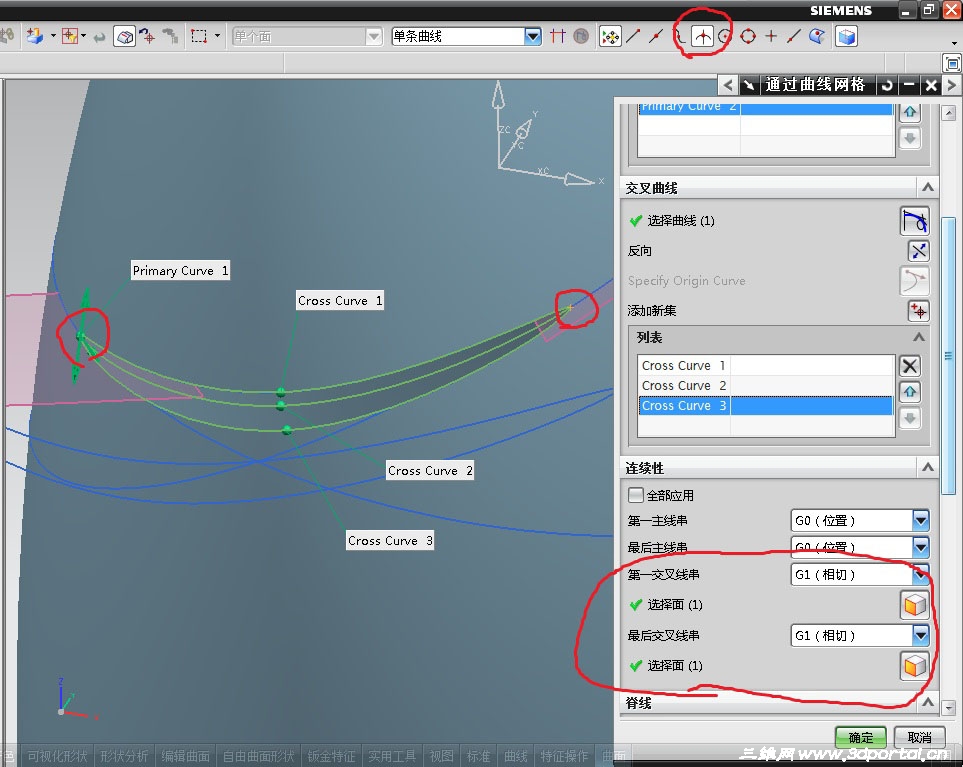Click the Follow Fillet round icon
This screenshot has width=963, height=767.
coord(580,37)
